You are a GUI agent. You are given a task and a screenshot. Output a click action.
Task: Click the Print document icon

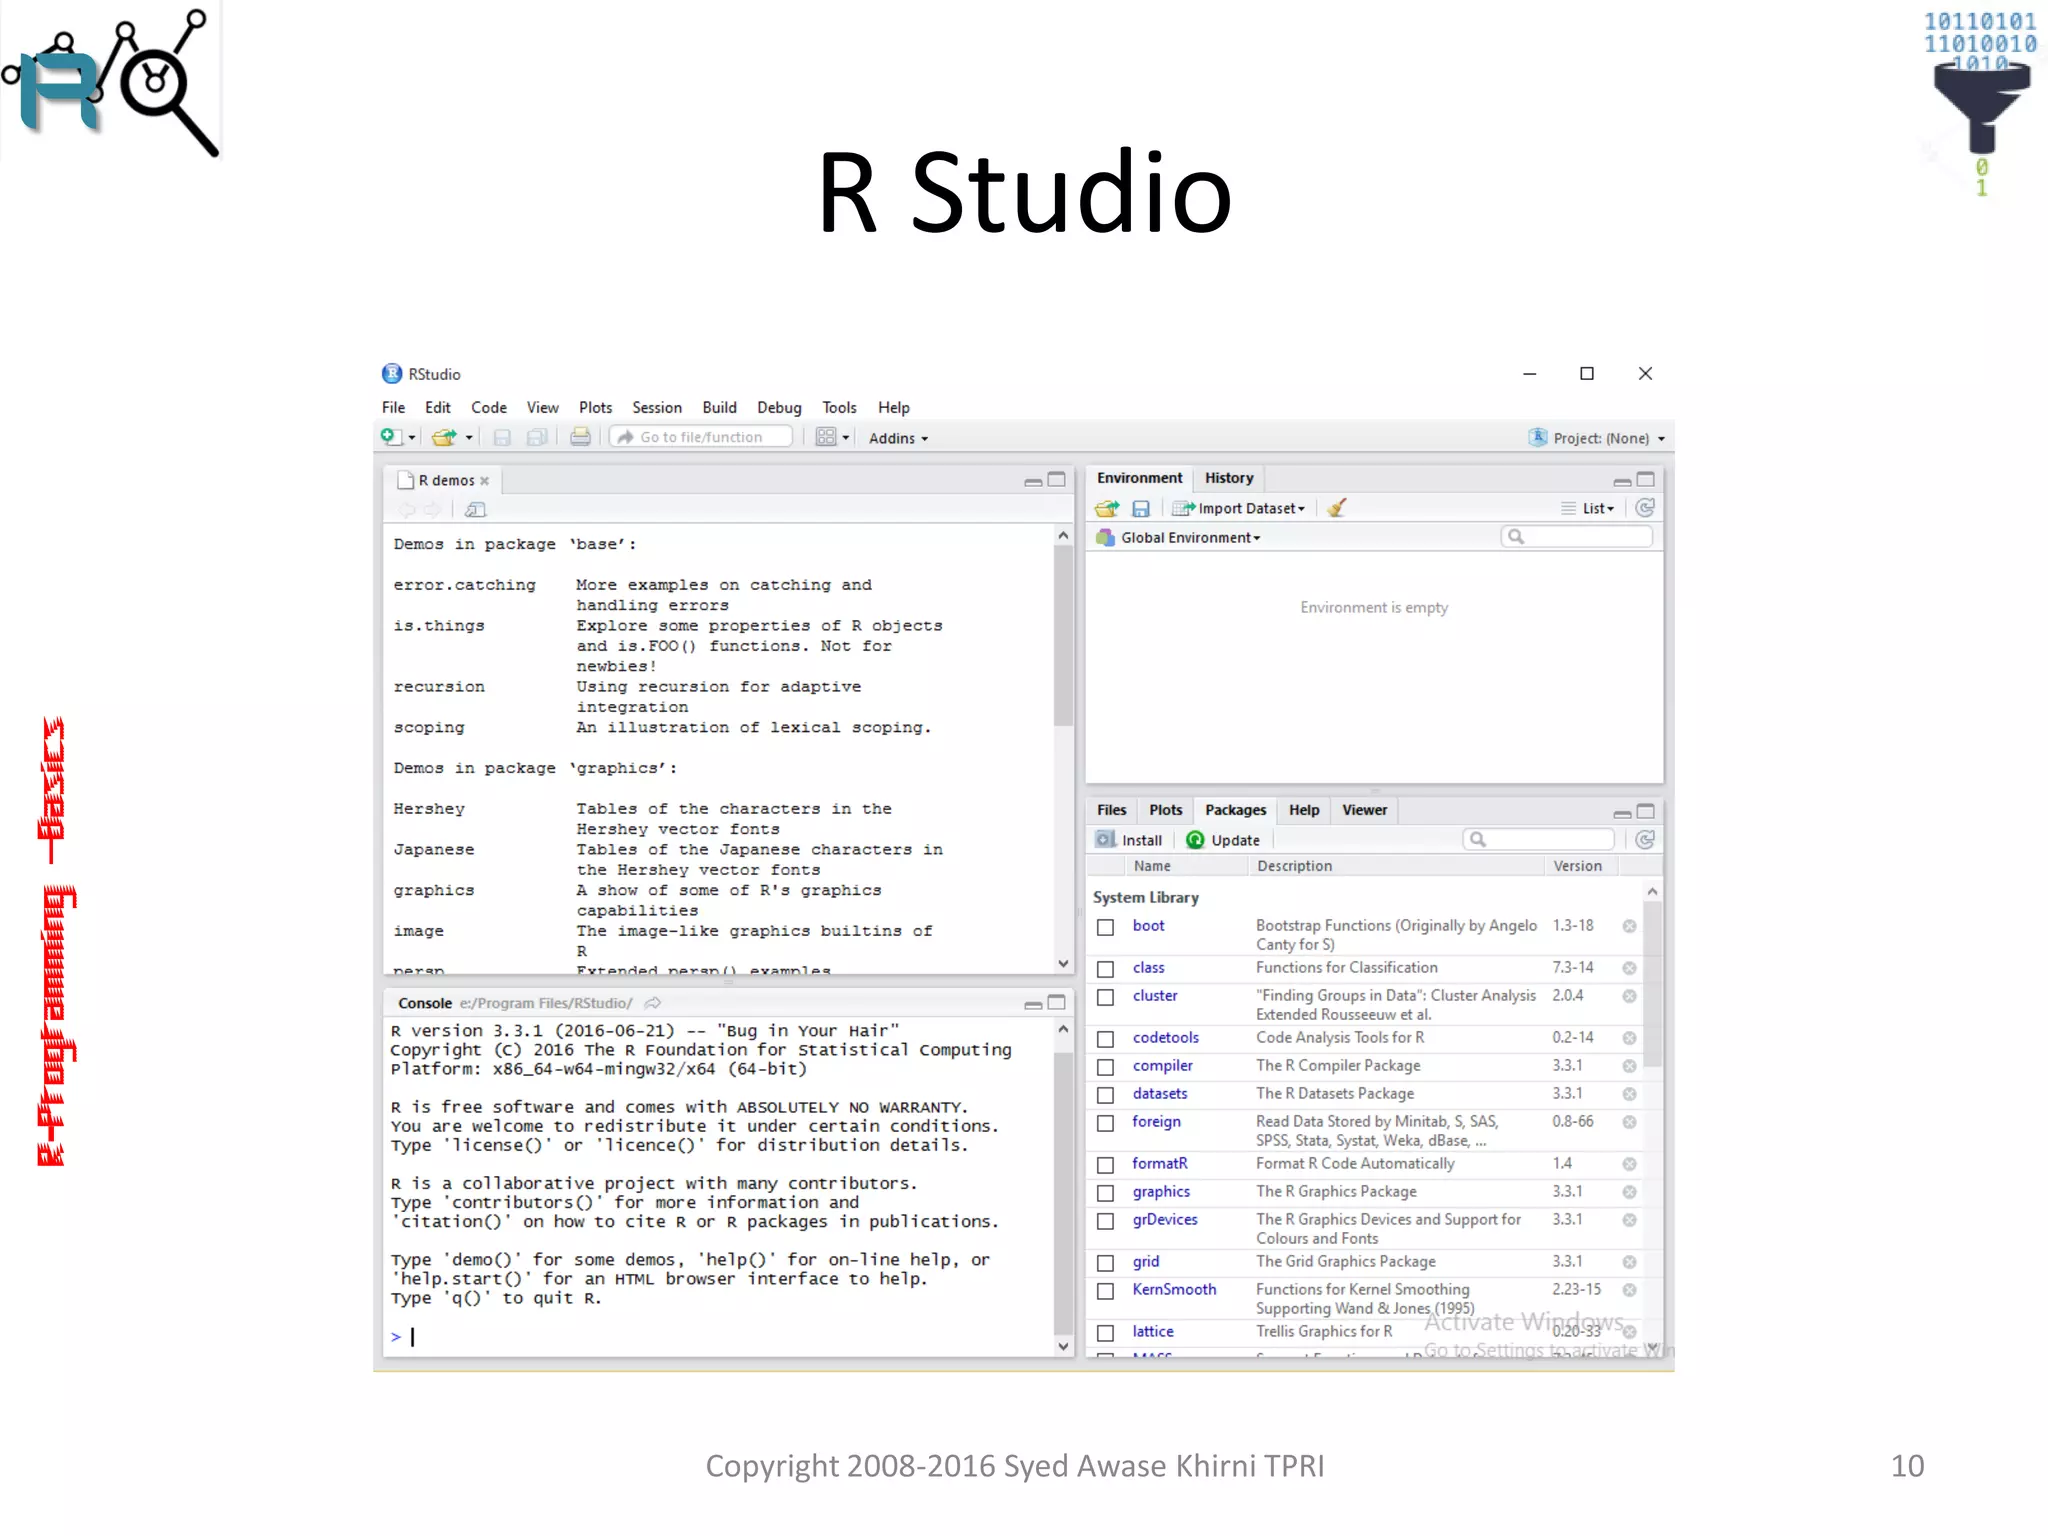[580, 437]
